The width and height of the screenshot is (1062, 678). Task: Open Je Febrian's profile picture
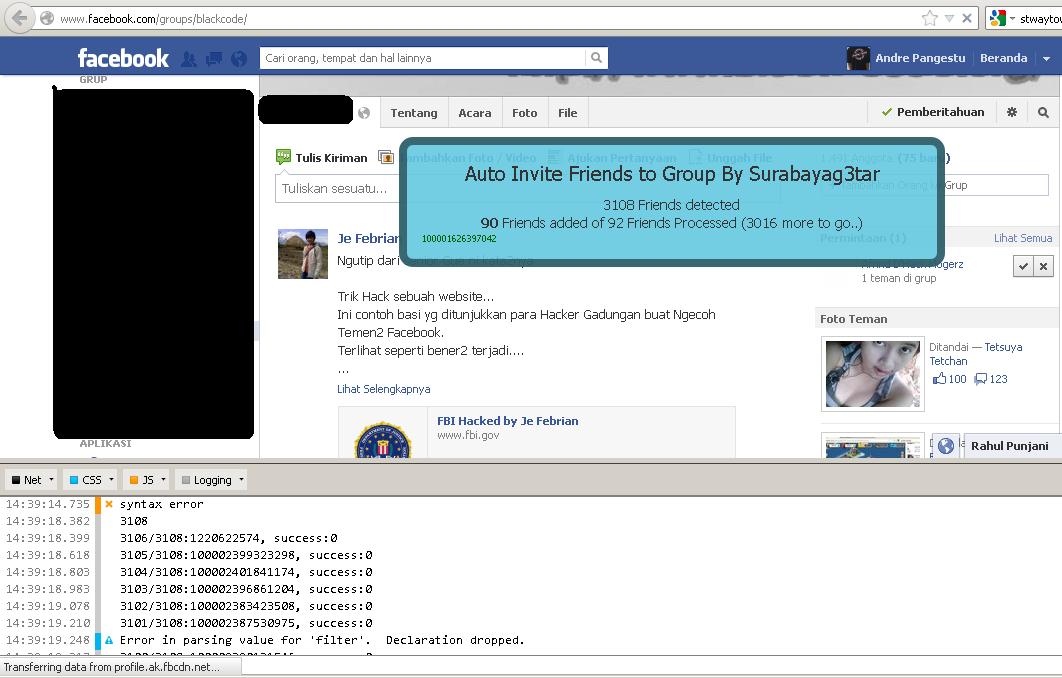point(303,254)
